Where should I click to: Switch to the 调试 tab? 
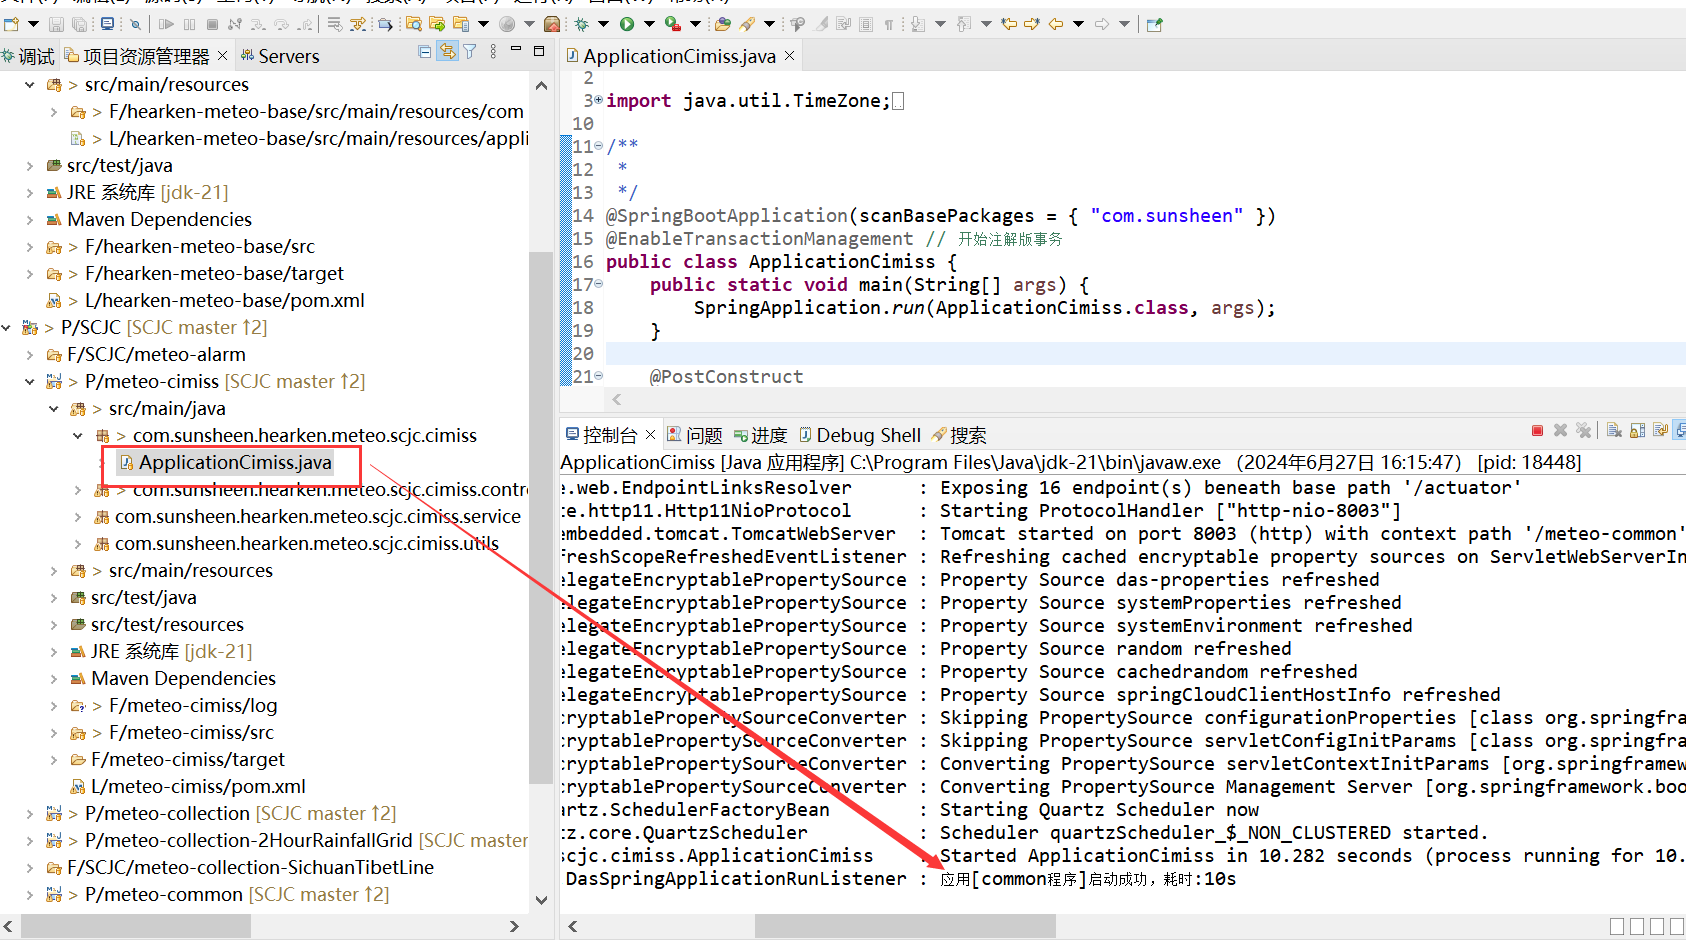click(x=28, y=56)
